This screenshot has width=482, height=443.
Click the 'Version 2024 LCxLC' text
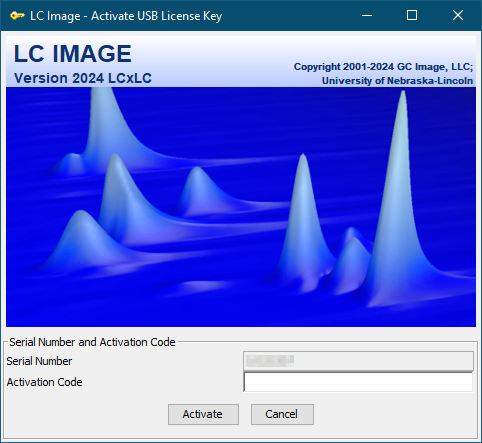[x=83, y=78]
